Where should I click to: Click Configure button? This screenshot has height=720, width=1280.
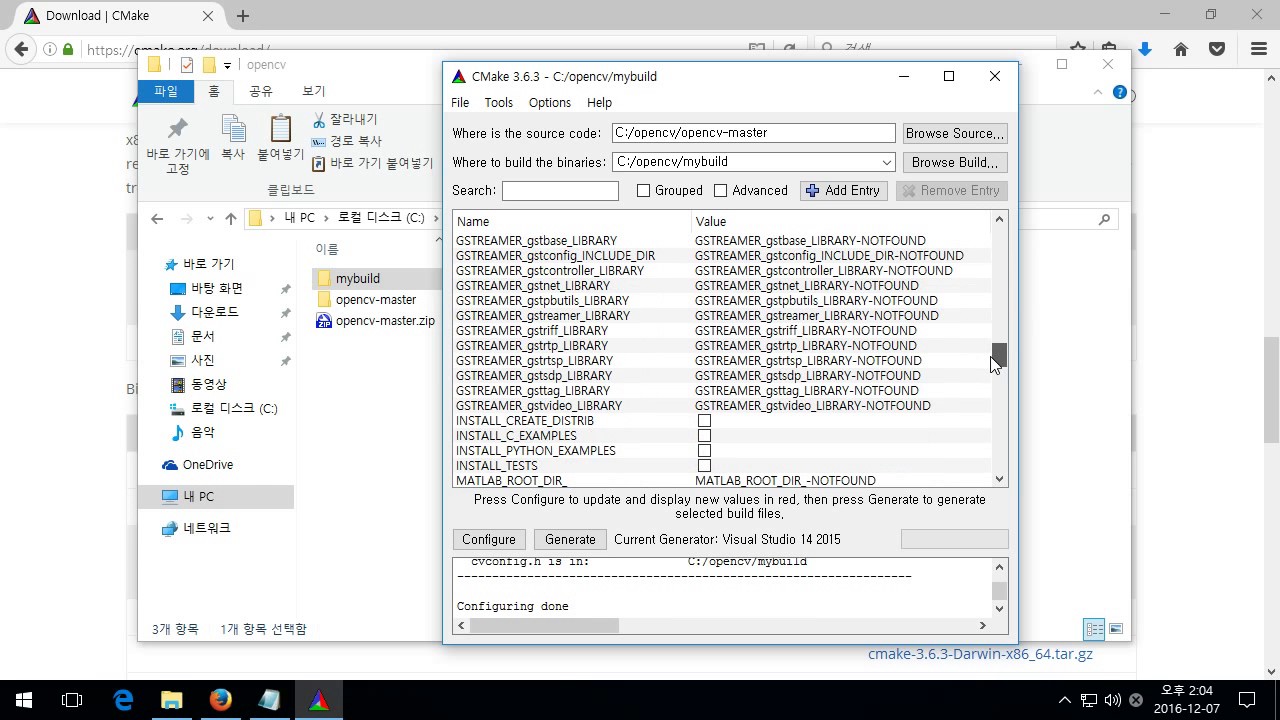489,539
